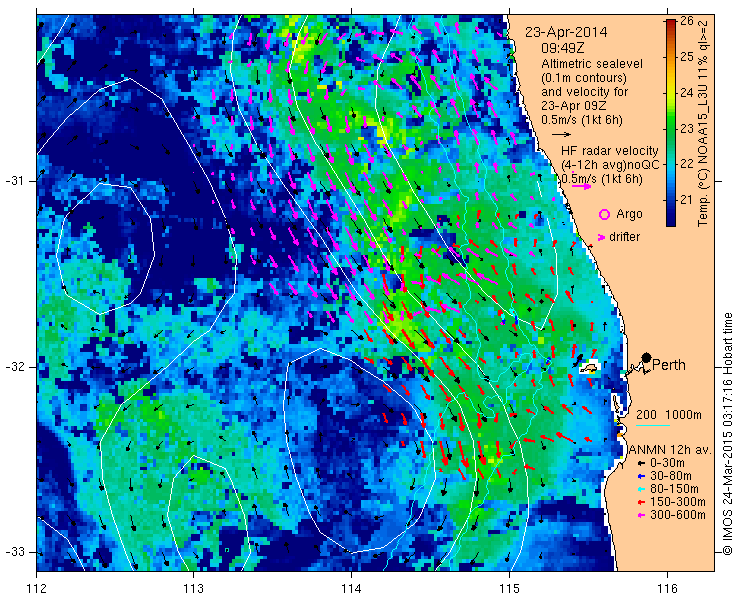Click the '(4-12h avg)noQC' text
The height and width of the screenshot is (600, 740).
coord(610,165)
